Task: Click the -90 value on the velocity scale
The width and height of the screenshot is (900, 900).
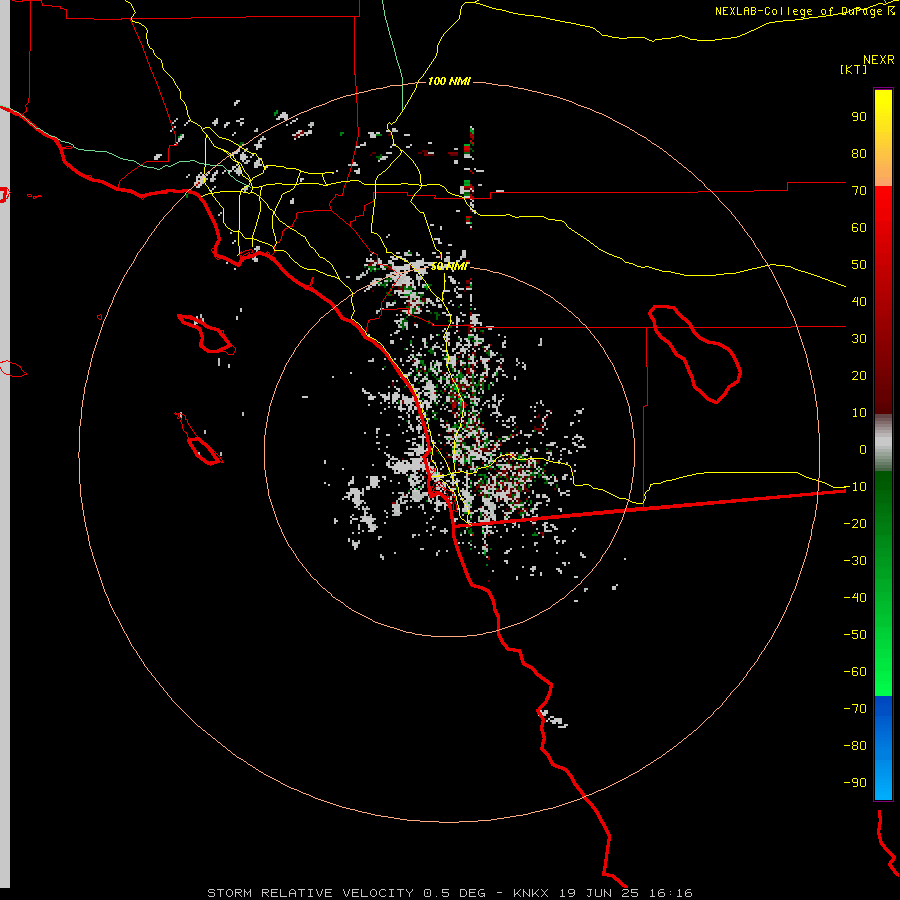Action: [855, 782]
